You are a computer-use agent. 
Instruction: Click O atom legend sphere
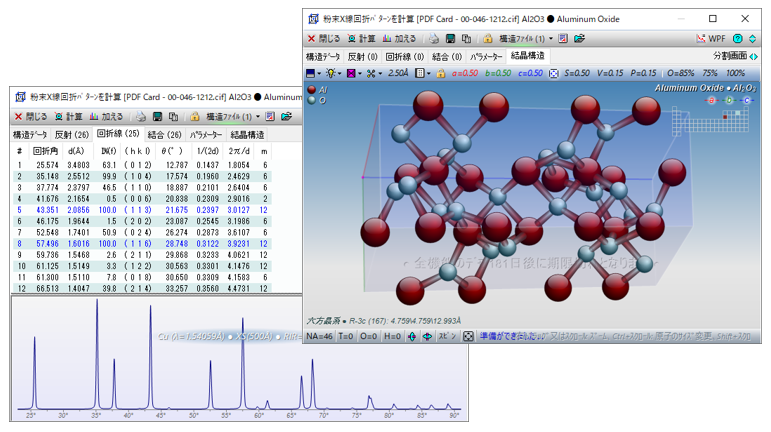311,100
